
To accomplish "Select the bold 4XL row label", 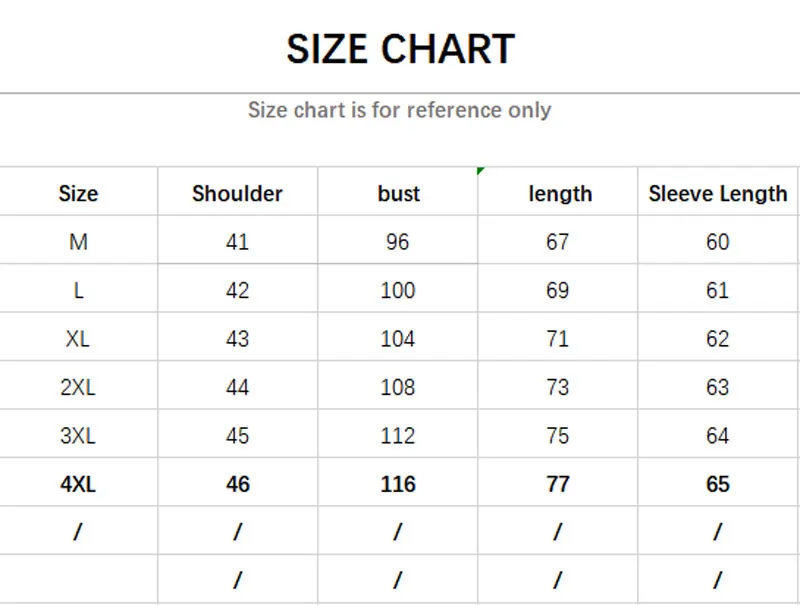I will 78,484.
